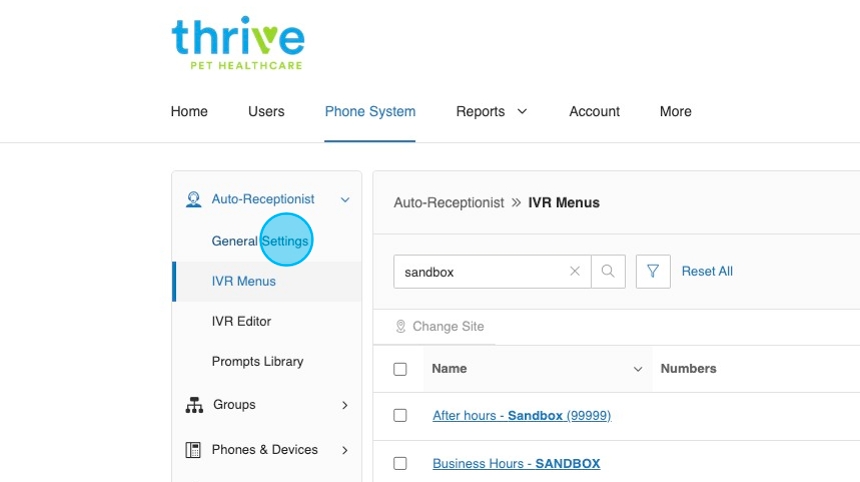Go to the Users tab

point(266,112)
